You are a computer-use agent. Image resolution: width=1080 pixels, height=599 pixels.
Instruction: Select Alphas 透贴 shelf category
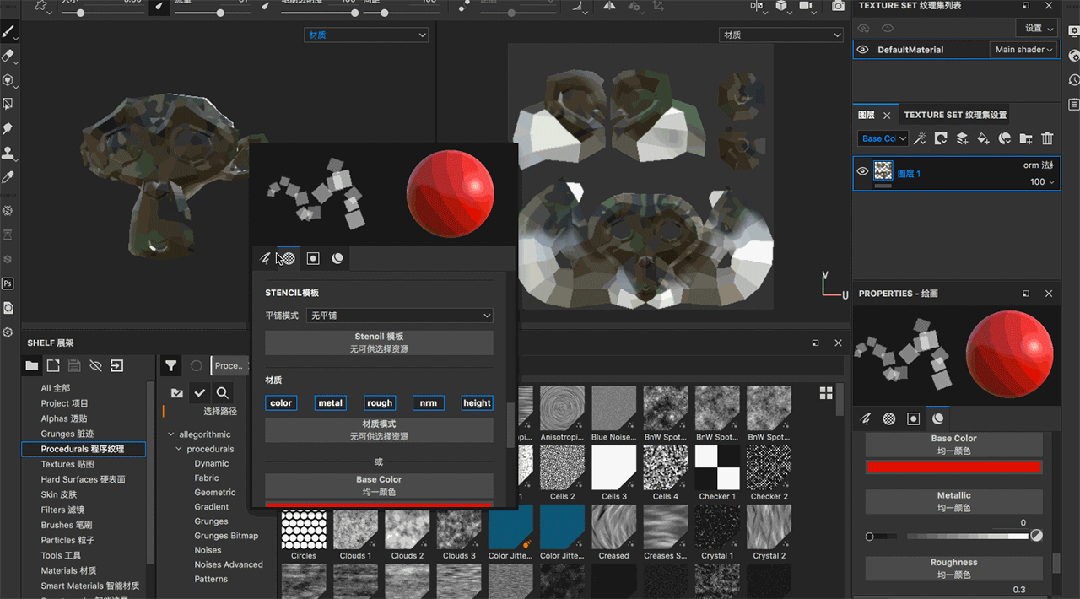click(64, 419)
